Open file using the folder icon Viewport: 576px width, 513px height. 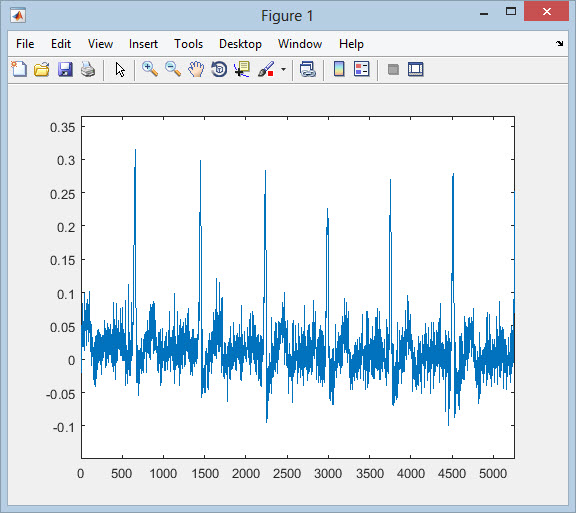[x=42, y=69]
